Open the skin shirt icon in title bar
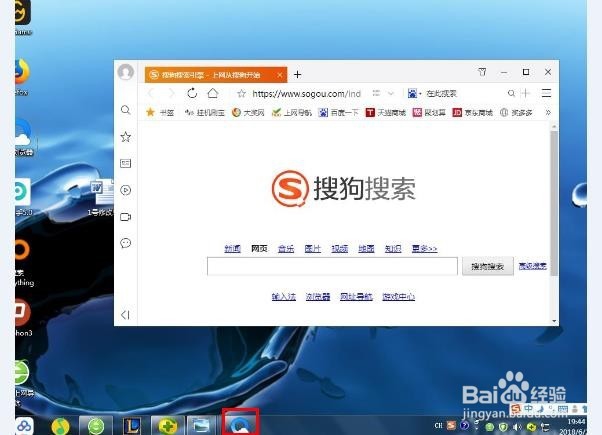The image size is (602, 435). 482,72
